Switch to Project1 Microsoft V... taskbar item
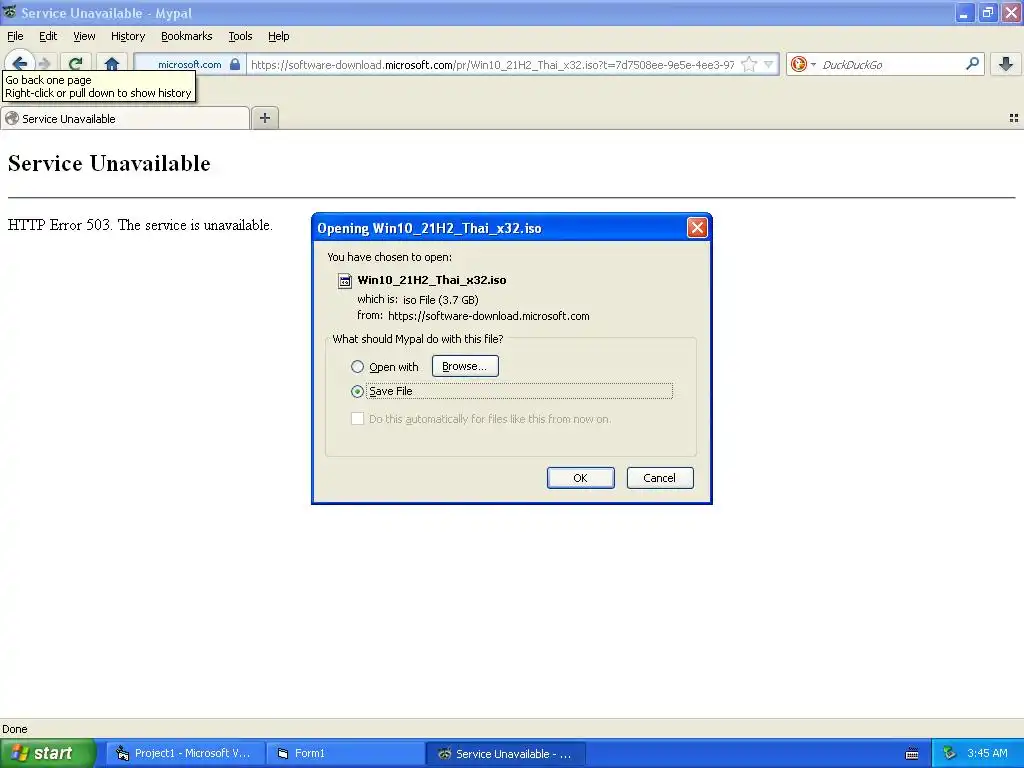1024x768 pixels. 186,753
